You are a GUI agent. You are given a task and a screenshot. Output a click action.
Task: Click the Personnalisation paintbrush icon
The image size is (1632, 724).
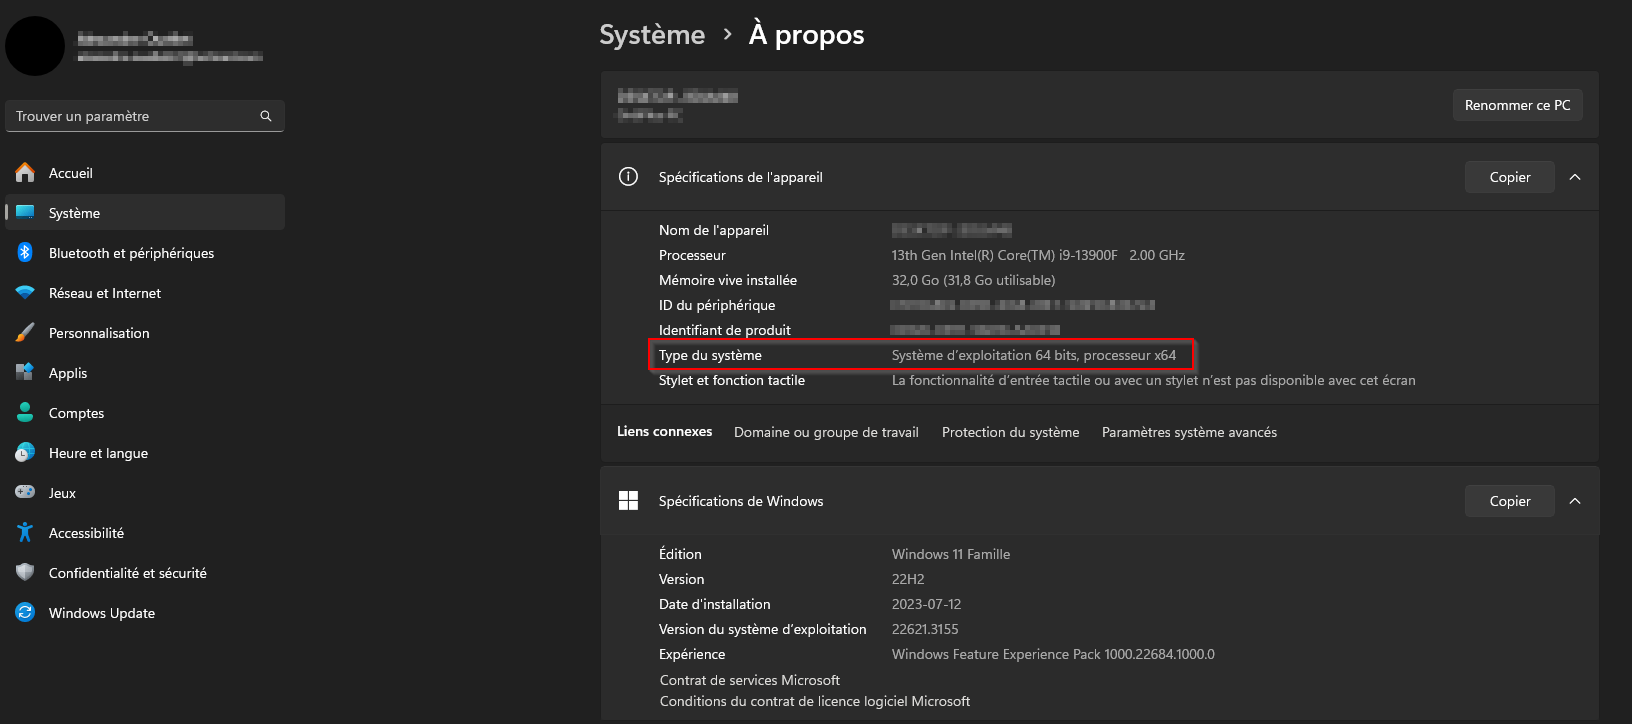(x=25, y=333)
